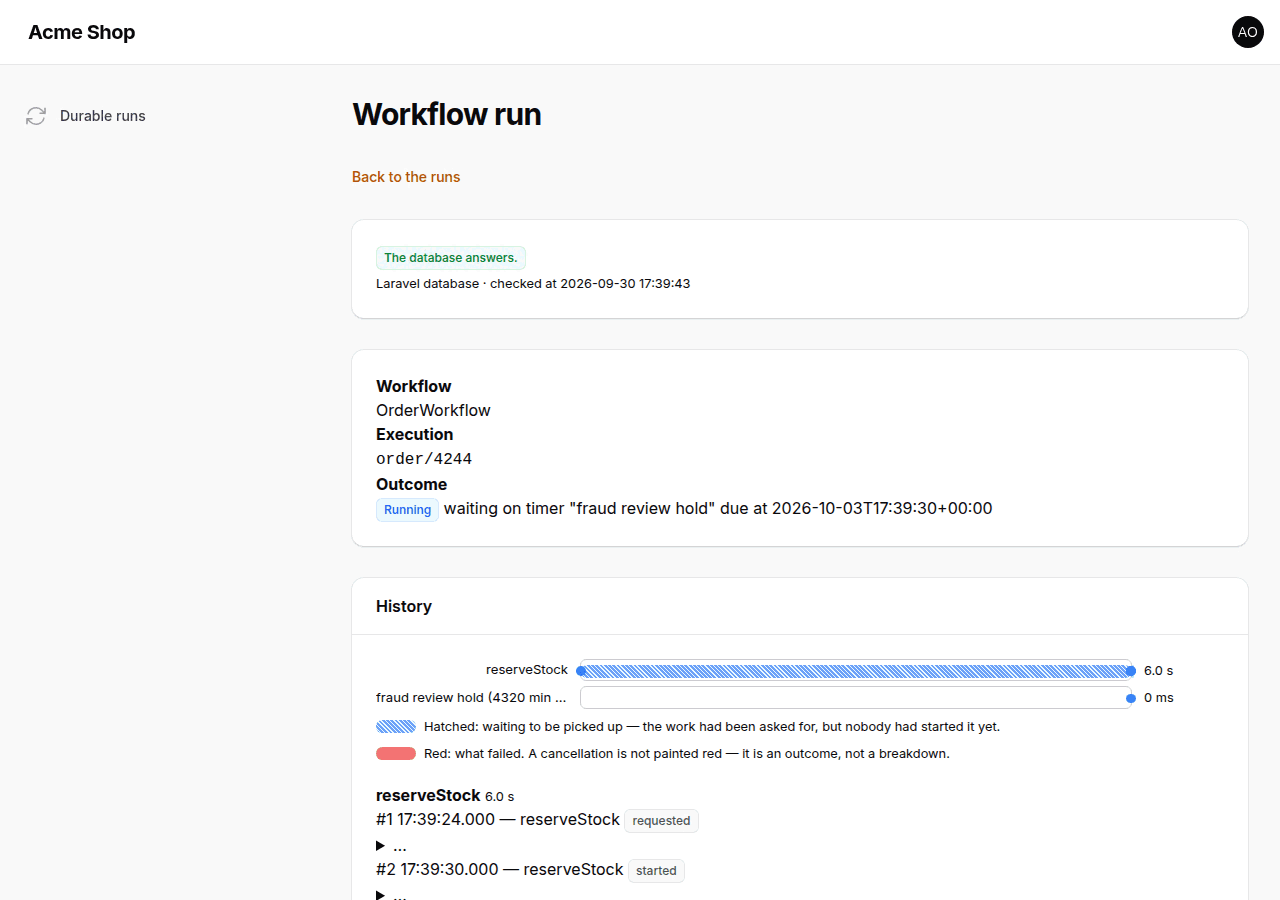
Task: Click the 'Laravel database · checked at' line
Action: [x=533, y=284]
